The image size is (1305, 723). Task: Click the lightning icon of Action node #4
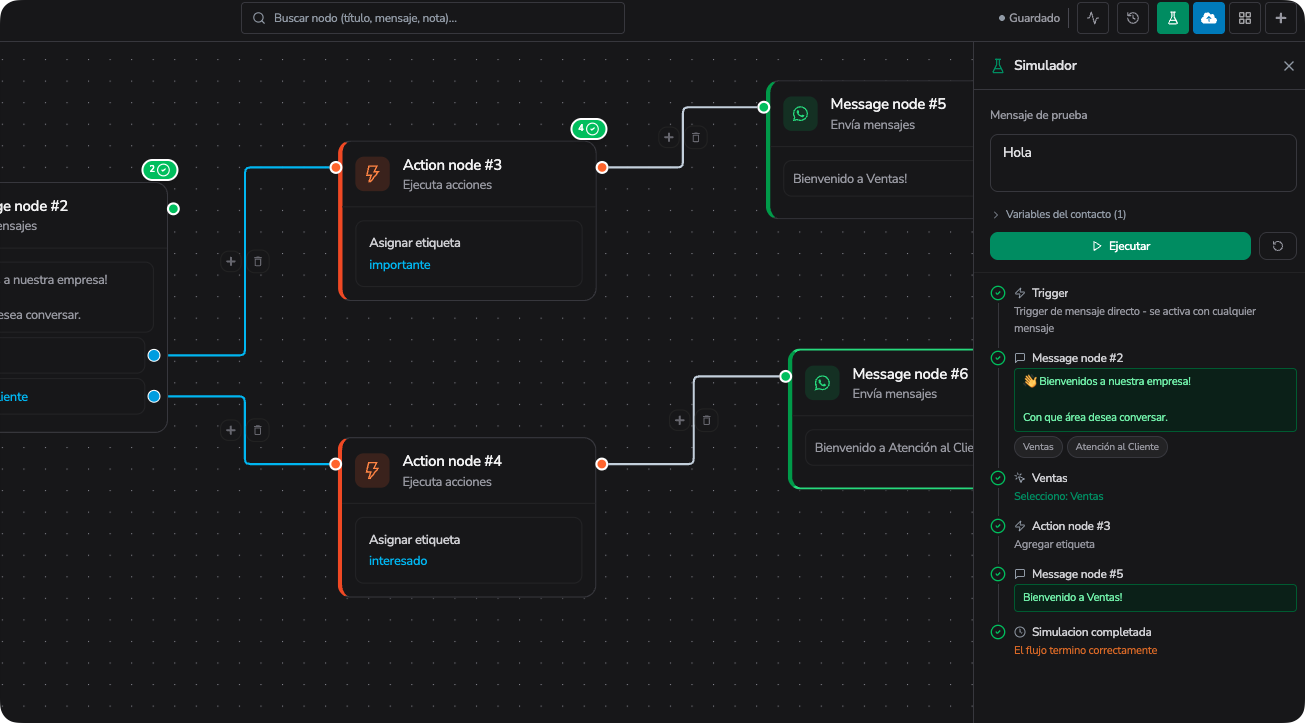tap(372, 470)
